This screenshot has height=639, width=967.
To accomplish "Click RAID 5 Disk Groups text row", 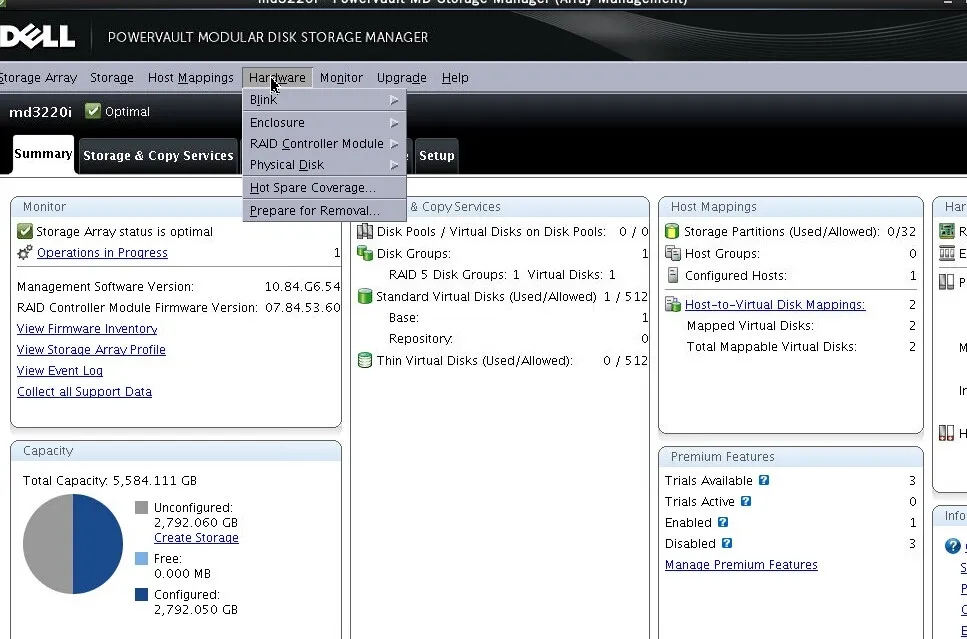I will [502, 274].
